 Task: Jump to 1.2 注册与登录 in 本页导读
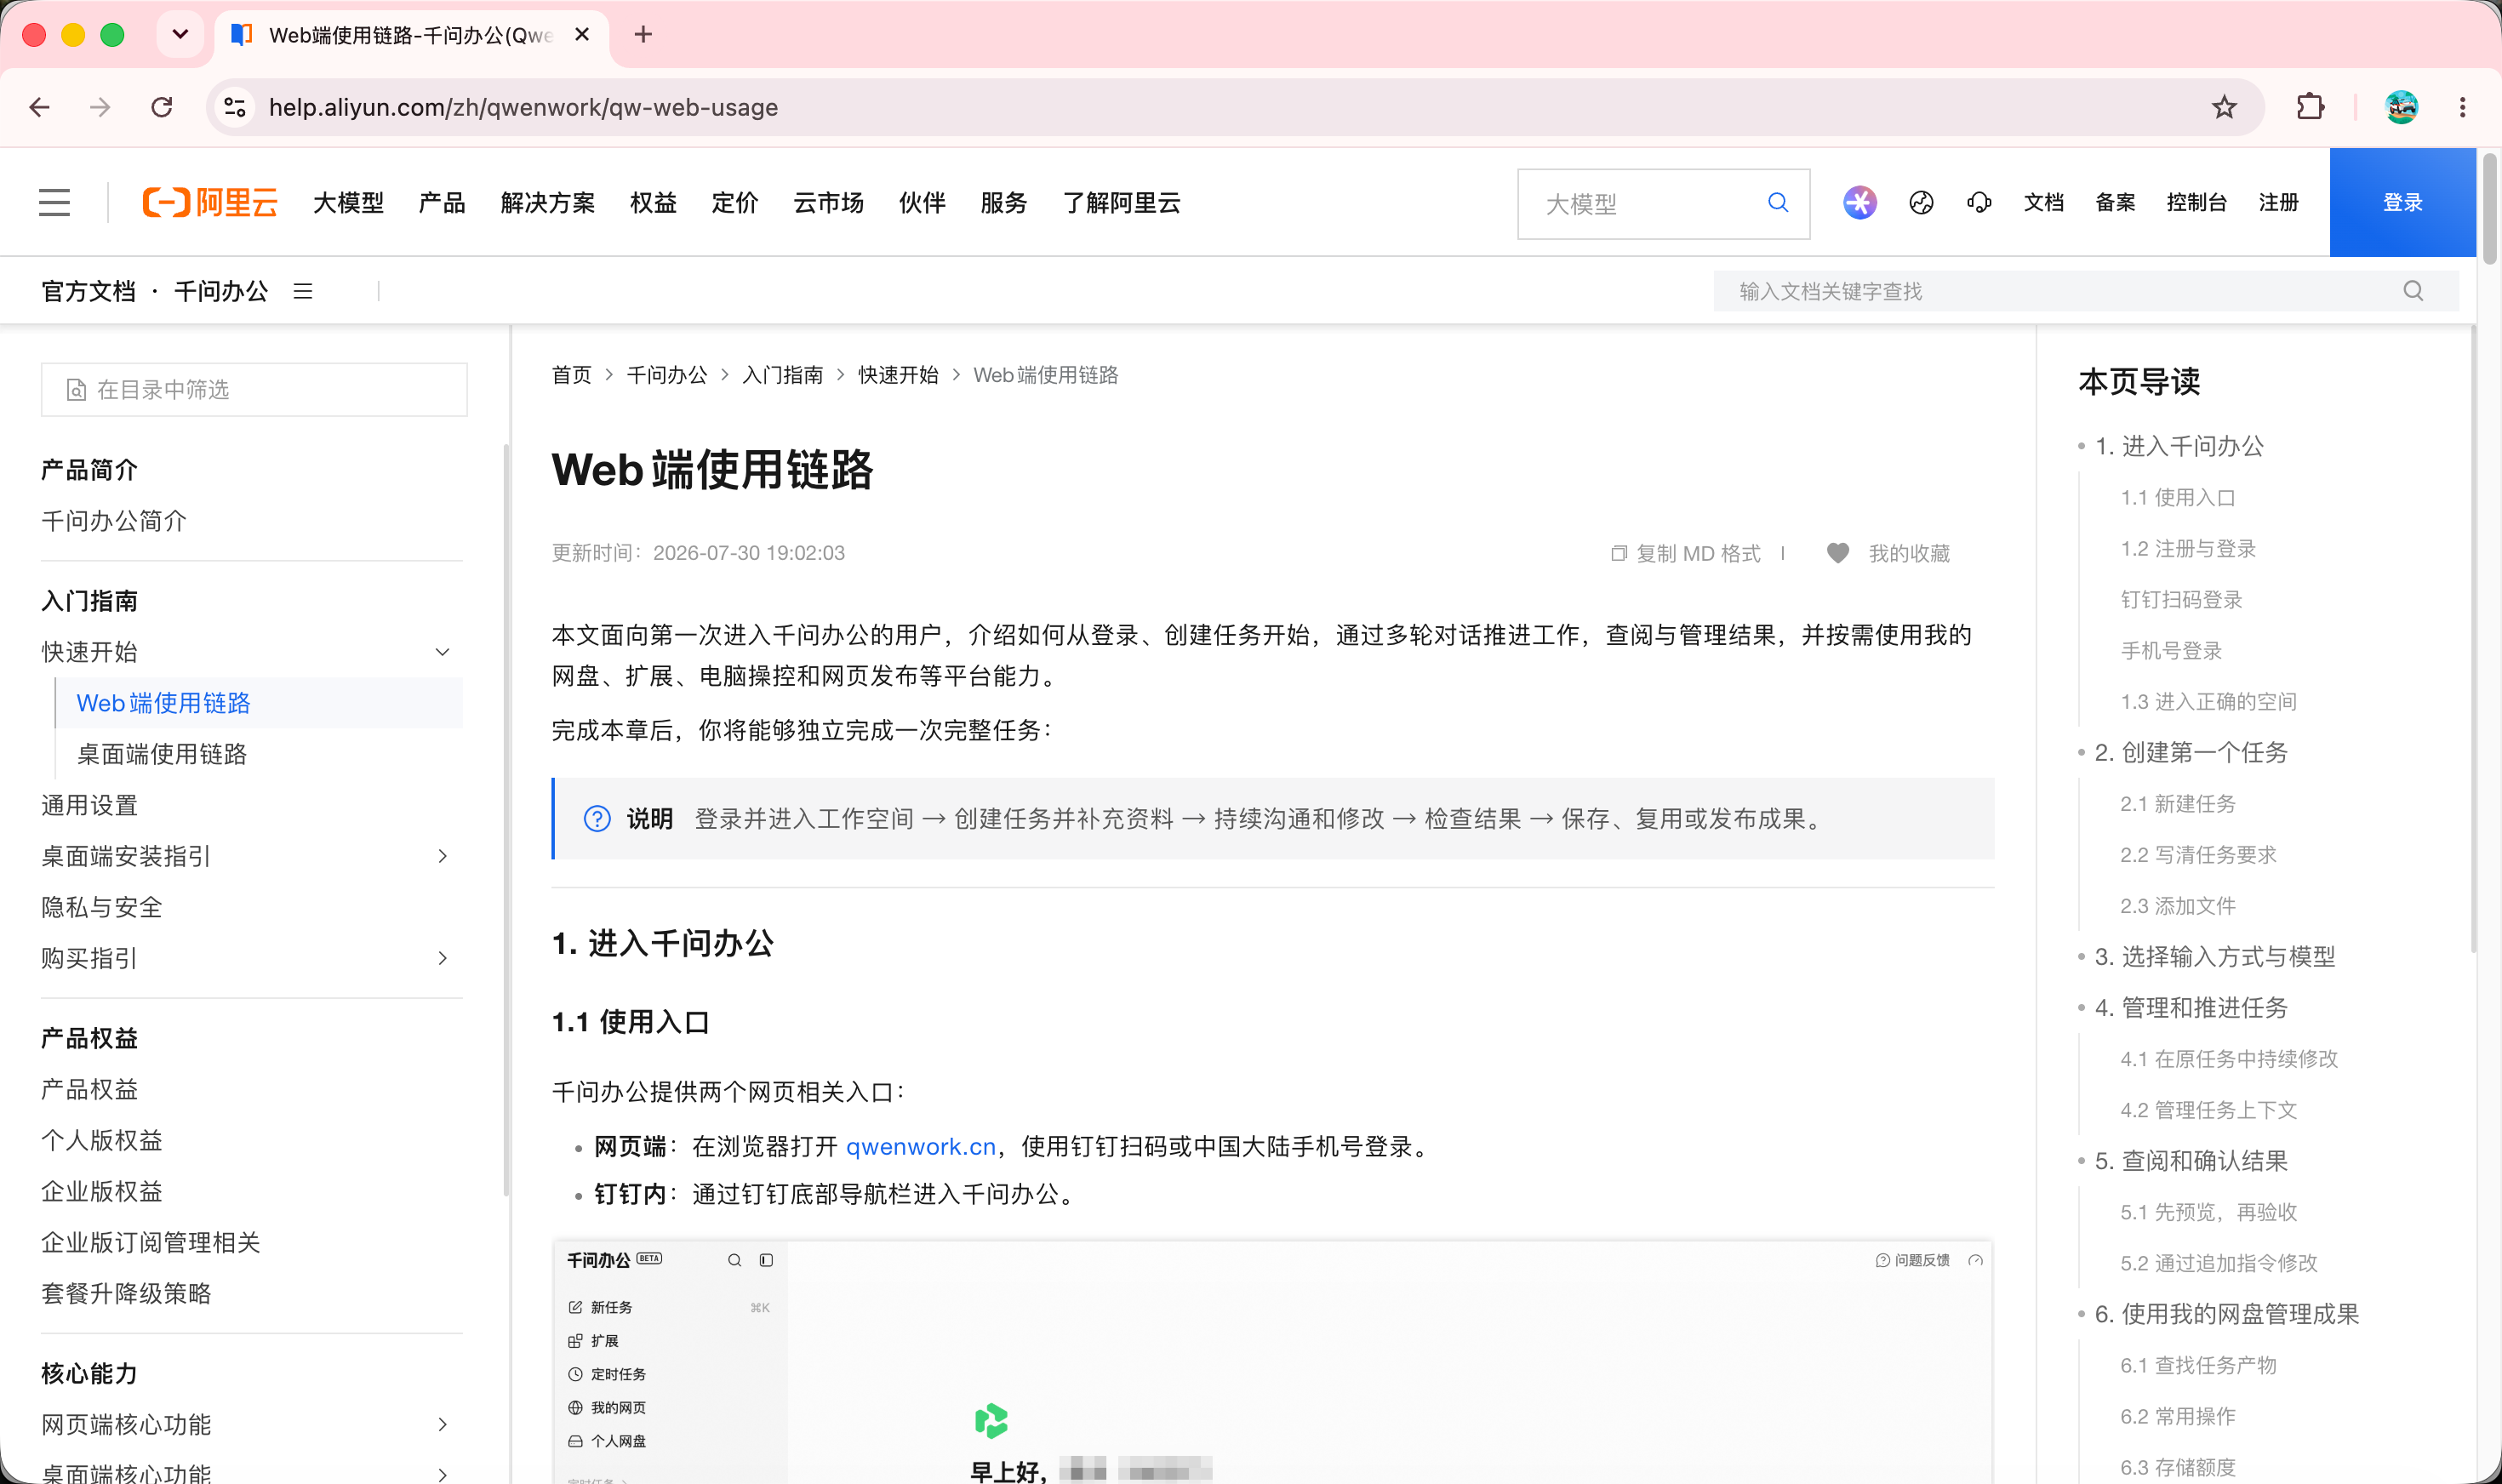tap(2188, 548)
